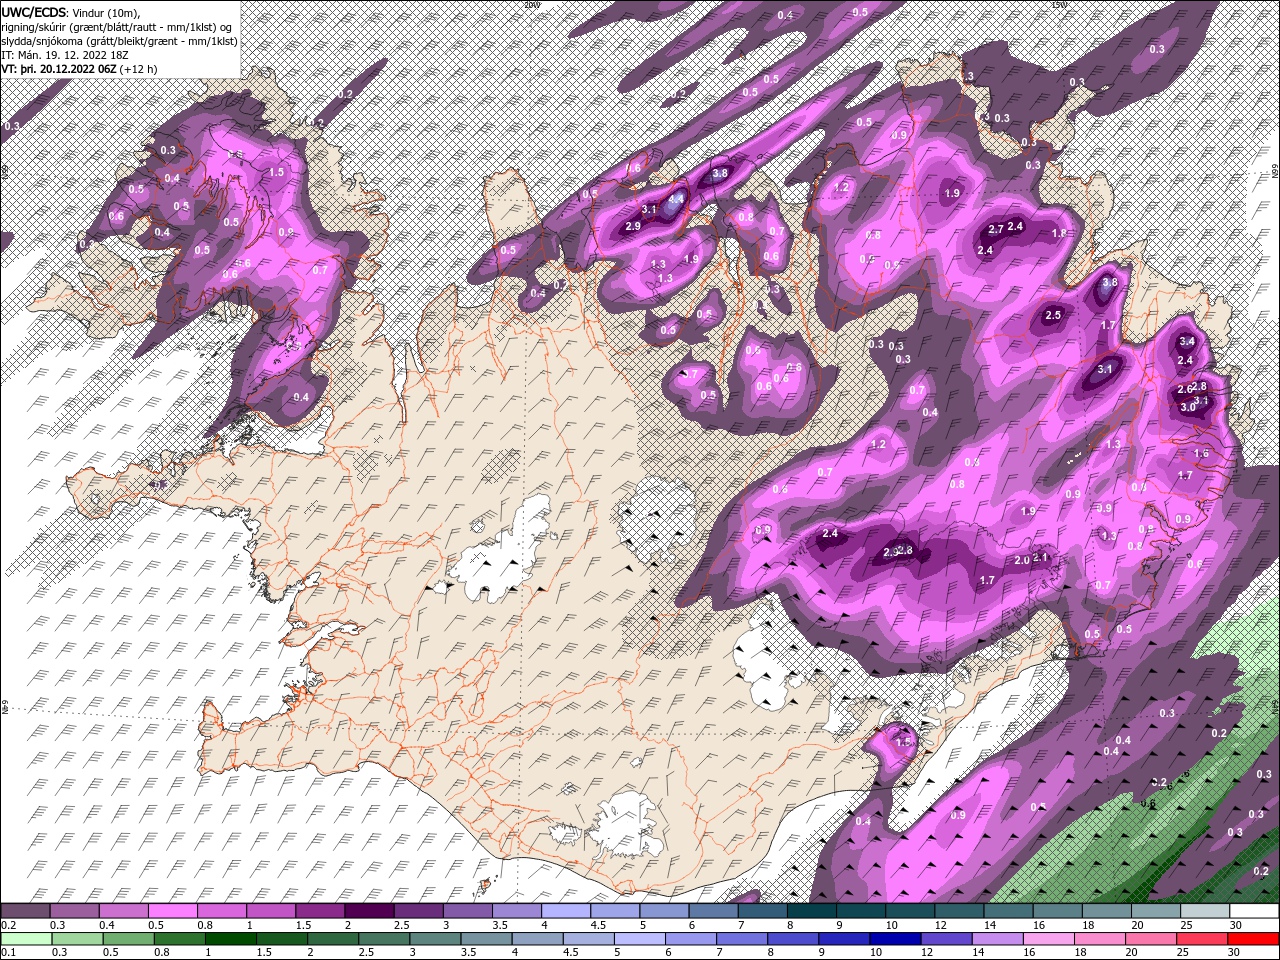
Task: Click the bottom legend swatch between 10 and 12
Action: tap(894, 938)
